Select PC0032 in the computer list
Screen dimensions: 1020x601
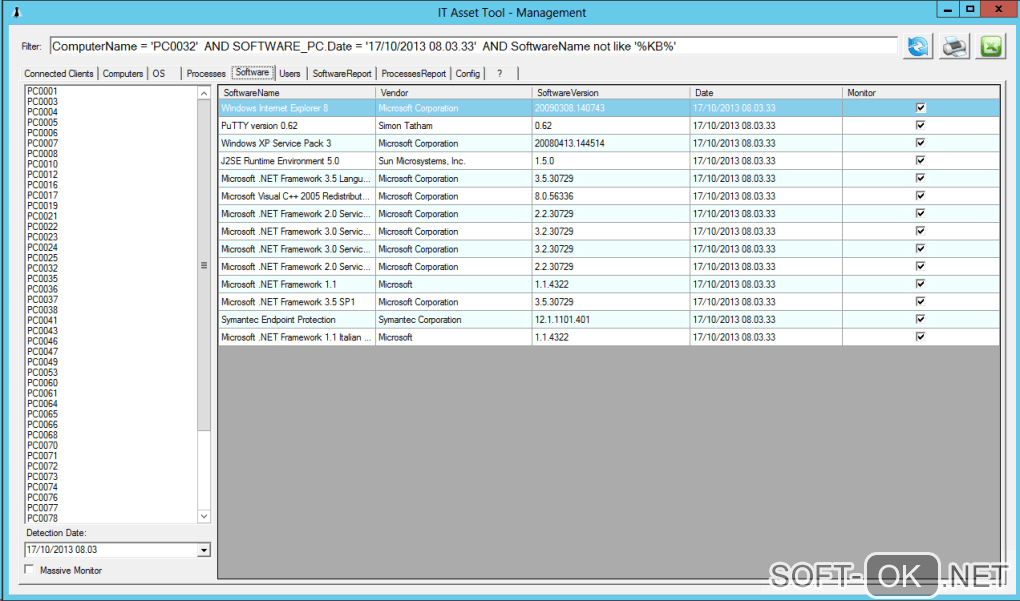coord(42,268)
